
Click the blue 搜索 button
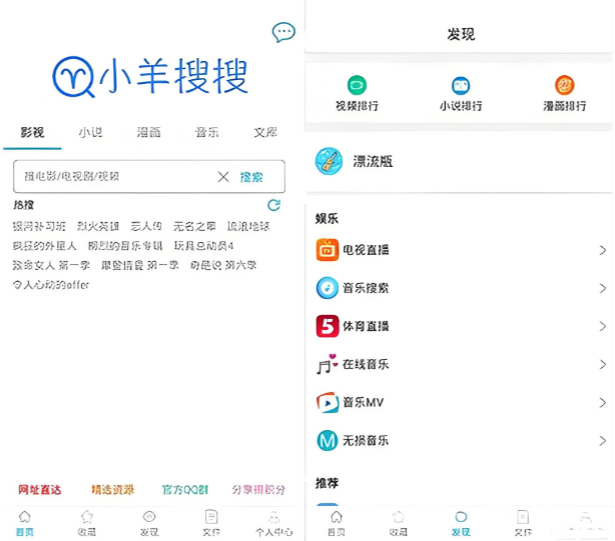[252, 177]
